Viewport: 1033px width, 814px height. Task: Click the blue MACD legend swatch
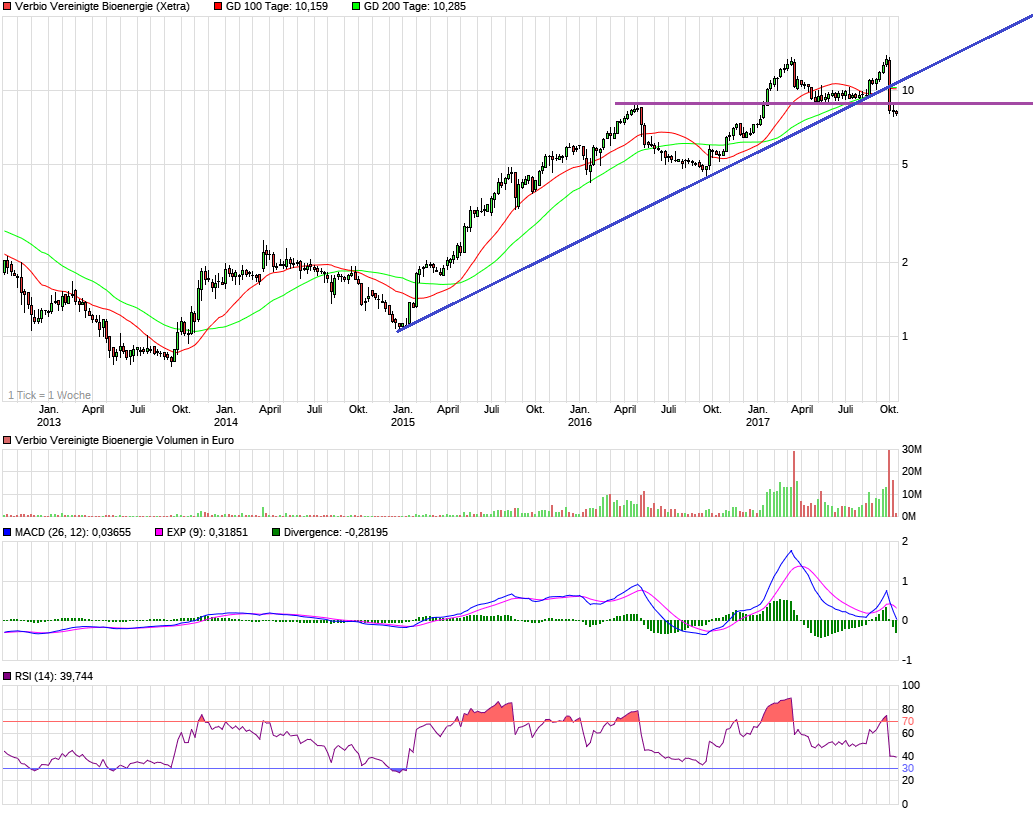pos(7,532)
